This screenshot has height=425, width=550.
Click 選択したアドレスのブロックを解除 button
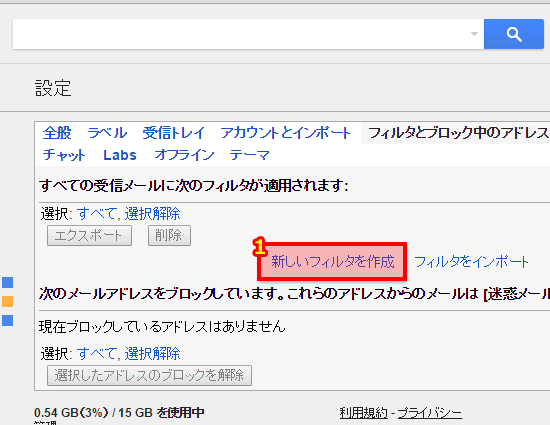149,376
